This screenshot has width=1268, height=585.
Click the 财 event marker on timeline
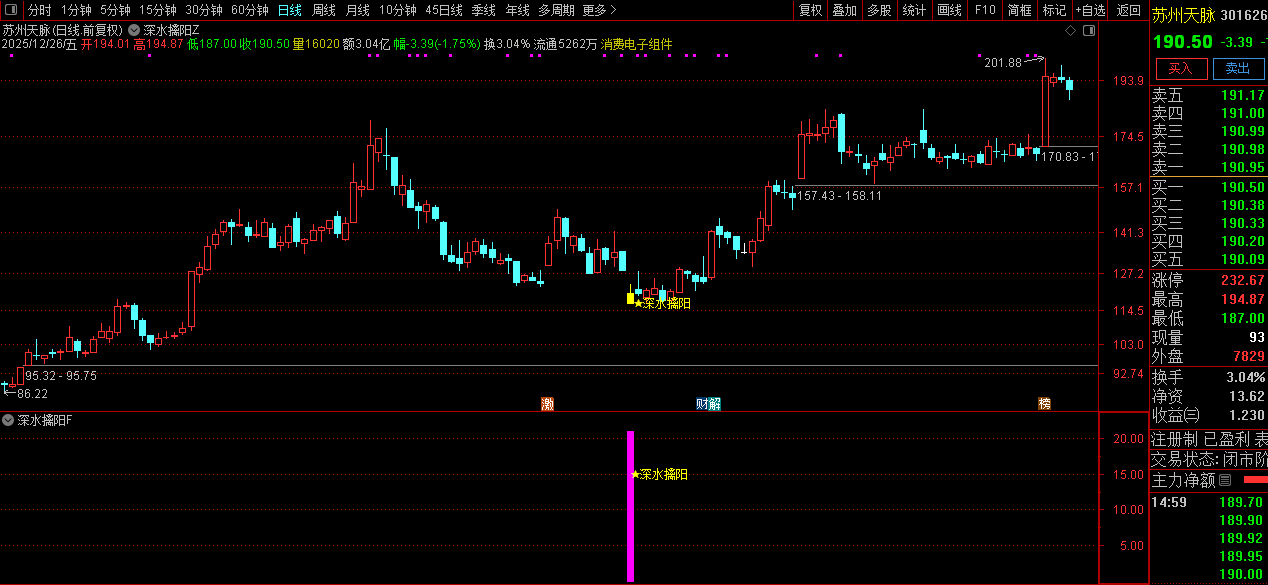click(702, 404)
